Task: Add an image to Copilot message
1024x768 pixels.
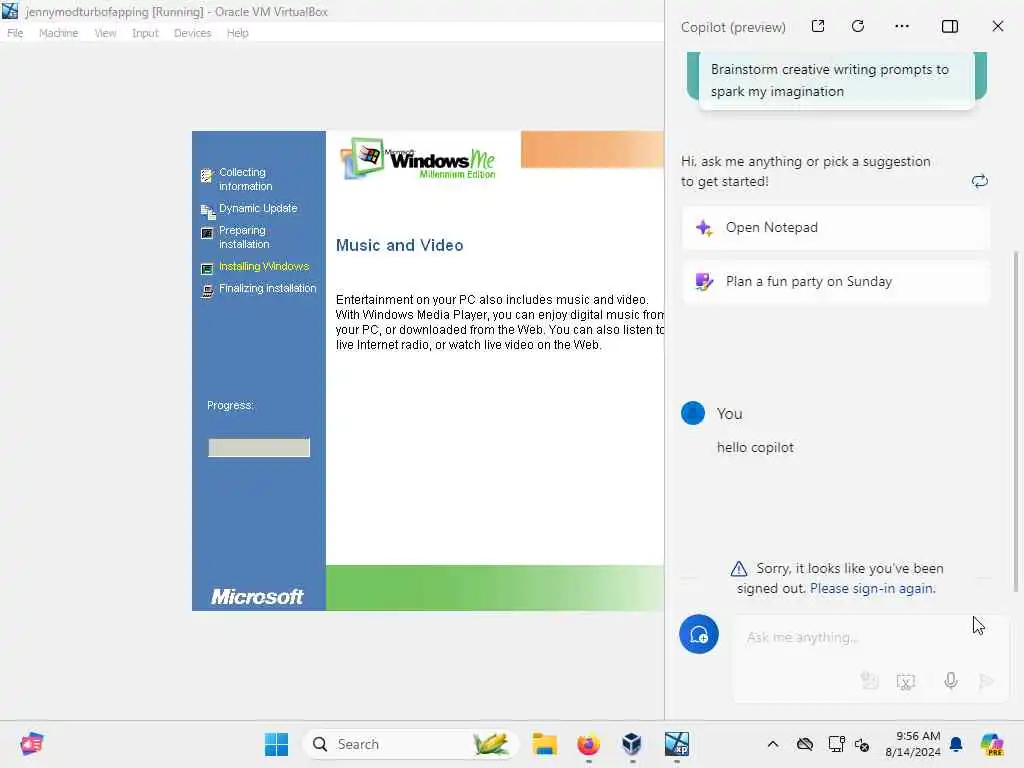Action: click(869, 680)
